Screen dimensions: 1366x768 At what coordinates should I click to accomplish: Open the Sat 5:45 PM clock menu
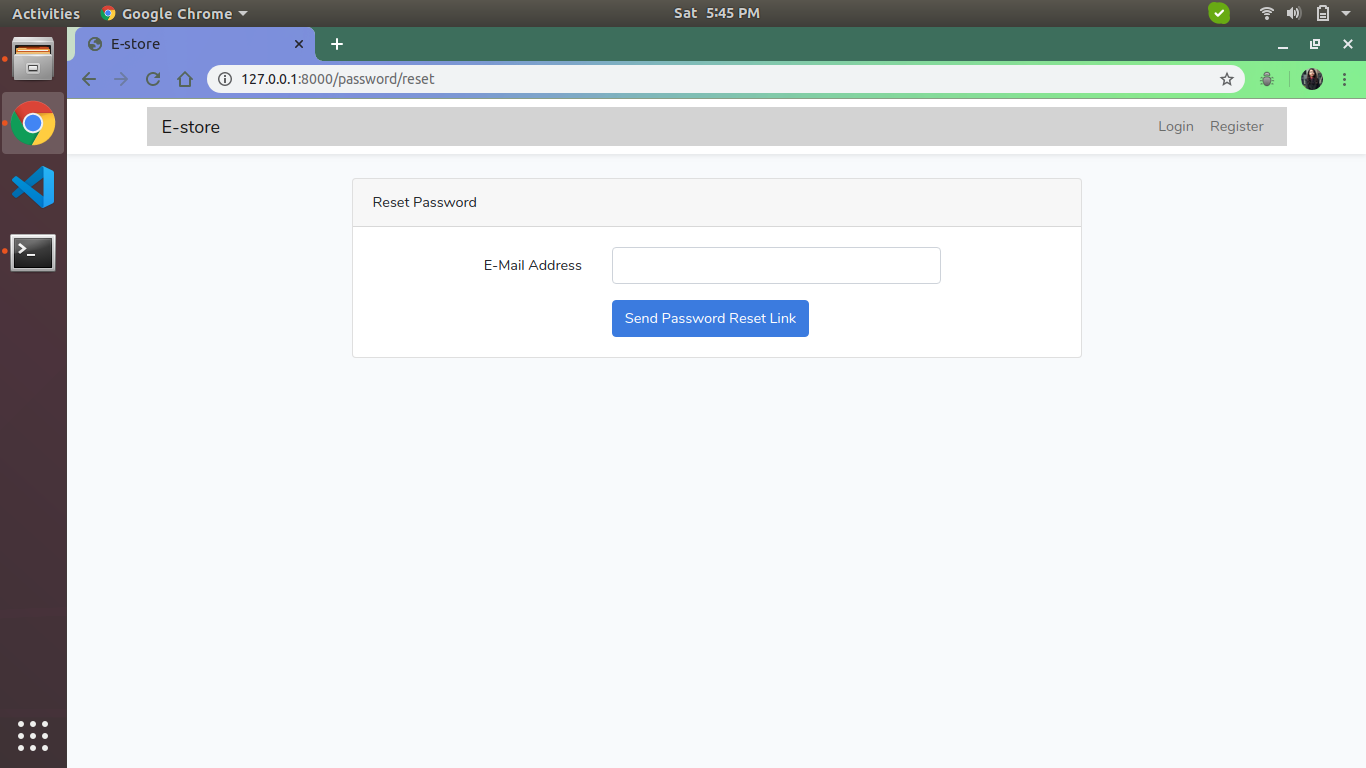coord(717,13)
